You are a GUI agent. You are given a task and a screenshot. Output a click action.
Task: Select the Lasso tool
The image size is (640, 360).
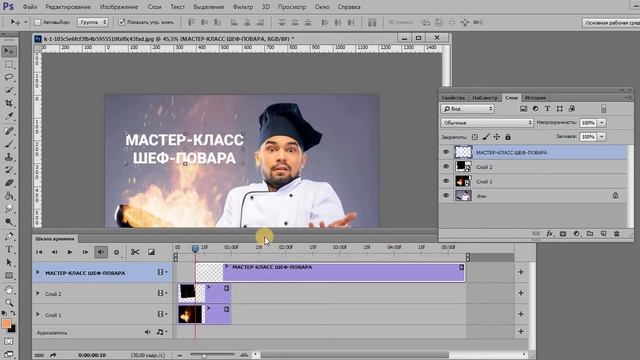pos(9,77)
